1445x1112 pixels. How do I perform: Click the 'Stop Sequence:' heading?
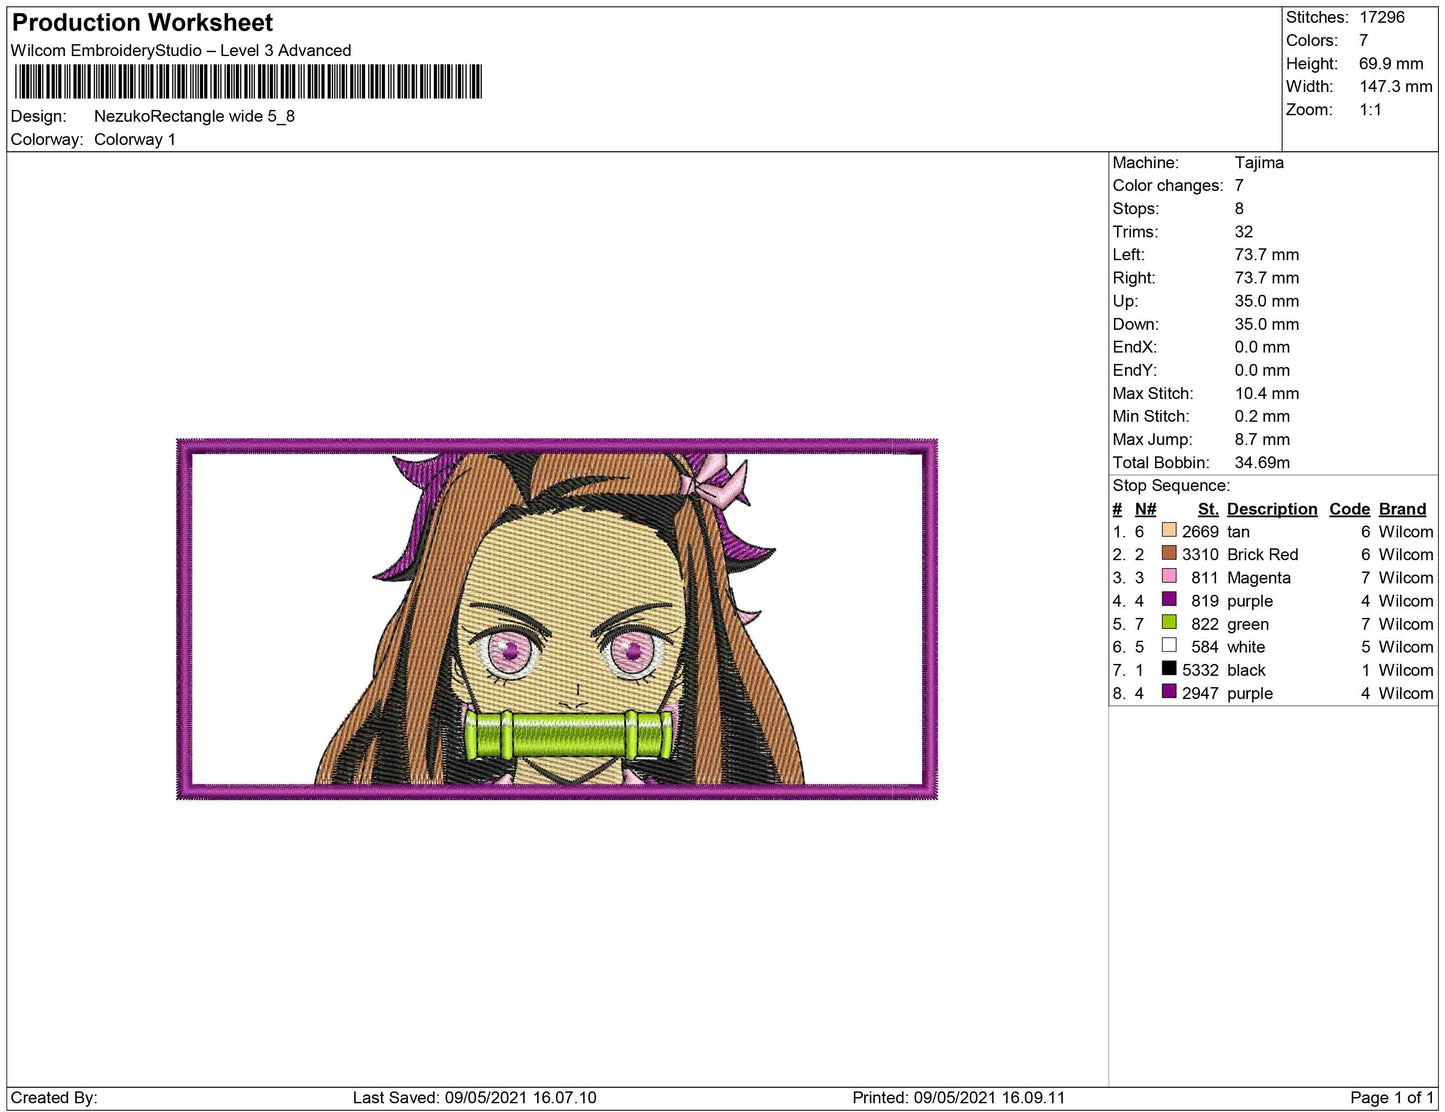tap(1171, 486)
